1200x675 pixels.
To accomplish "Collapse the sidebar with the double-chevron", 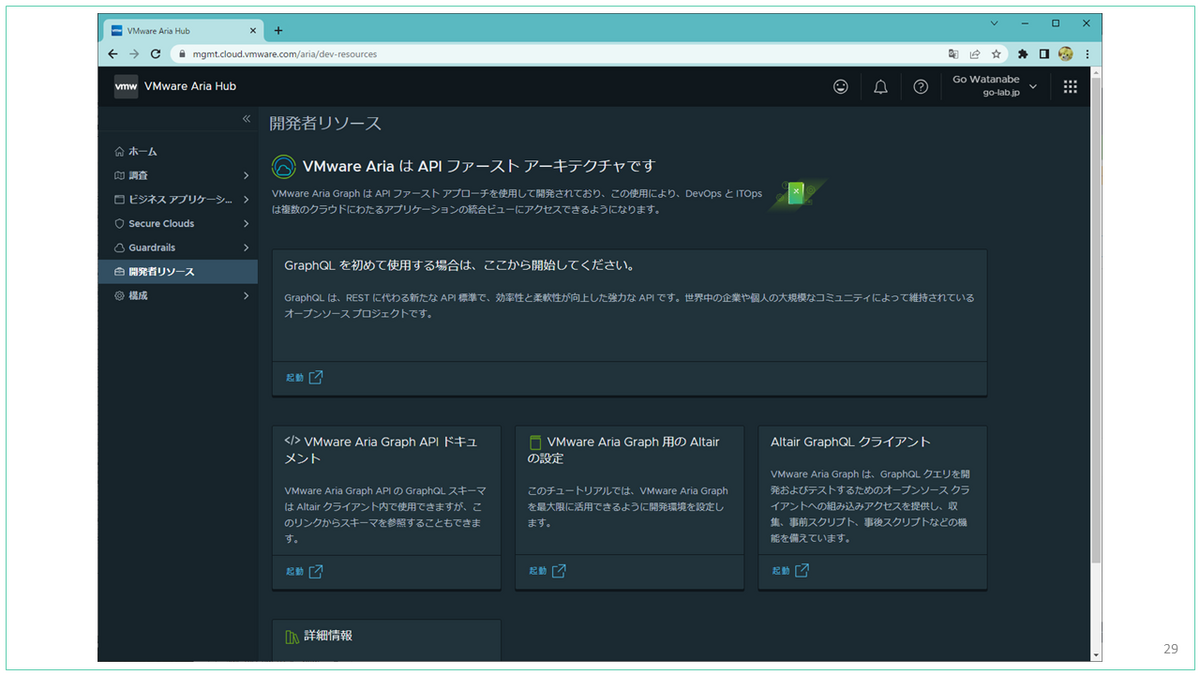I will click(x=247, y=119).
